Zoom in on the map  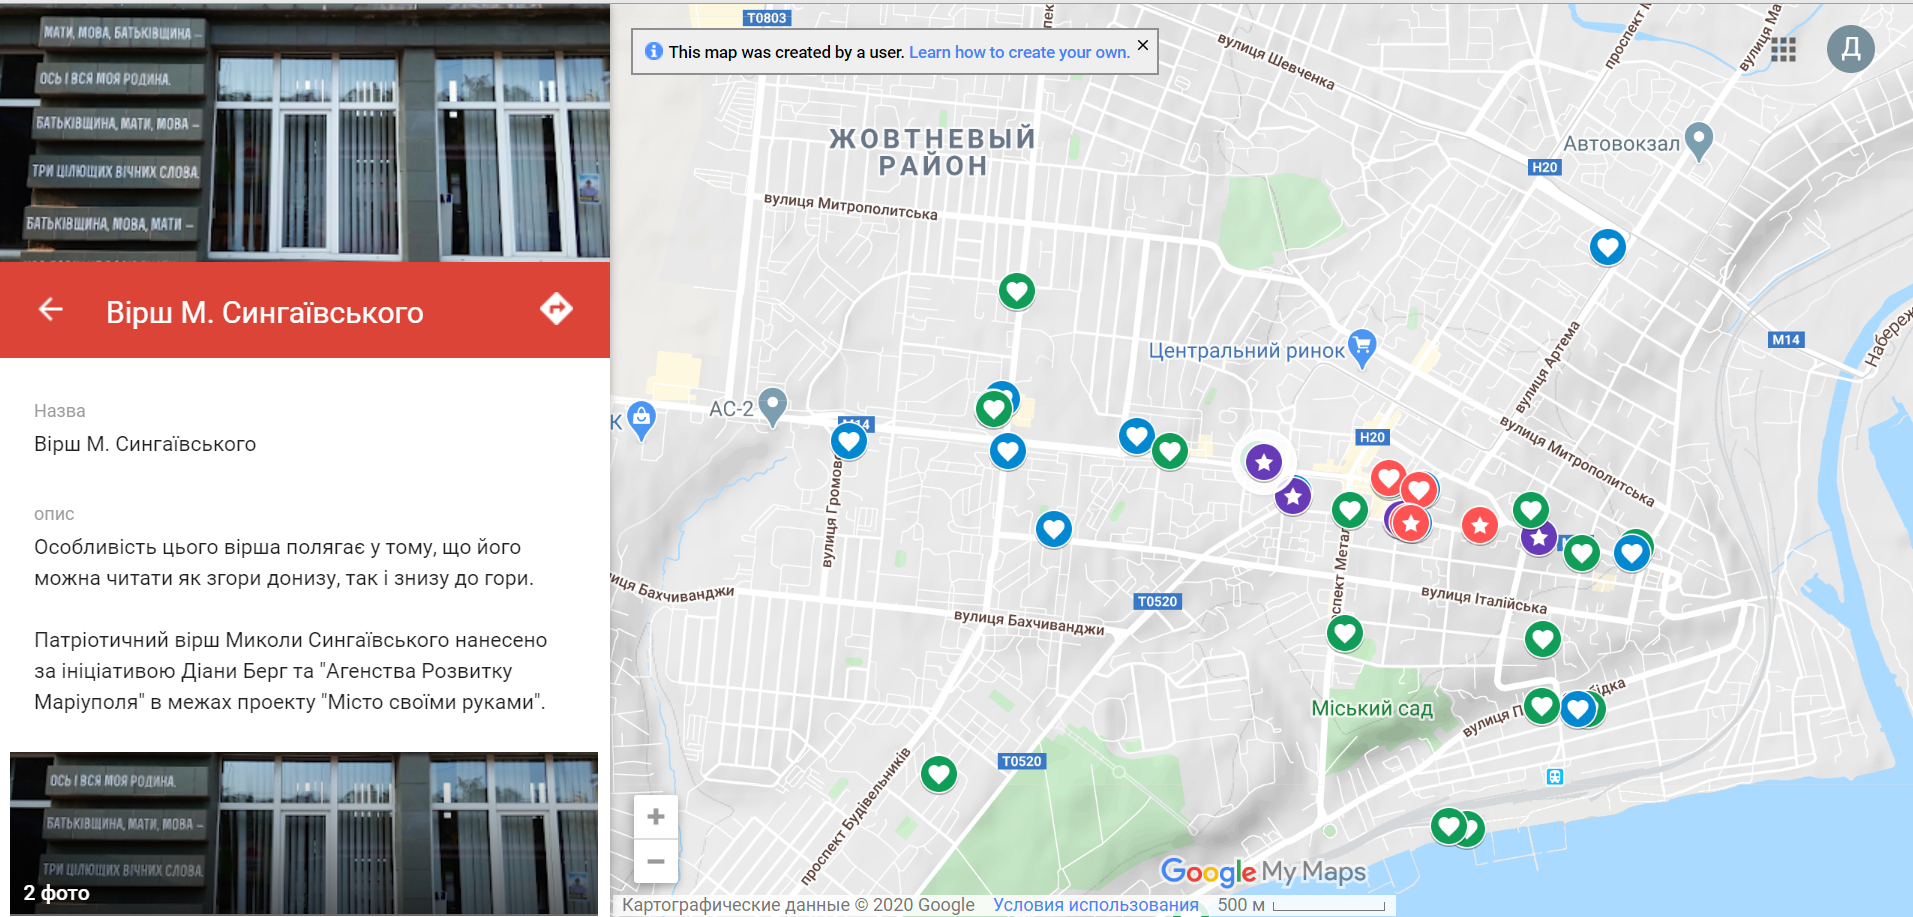coord(656,817)
